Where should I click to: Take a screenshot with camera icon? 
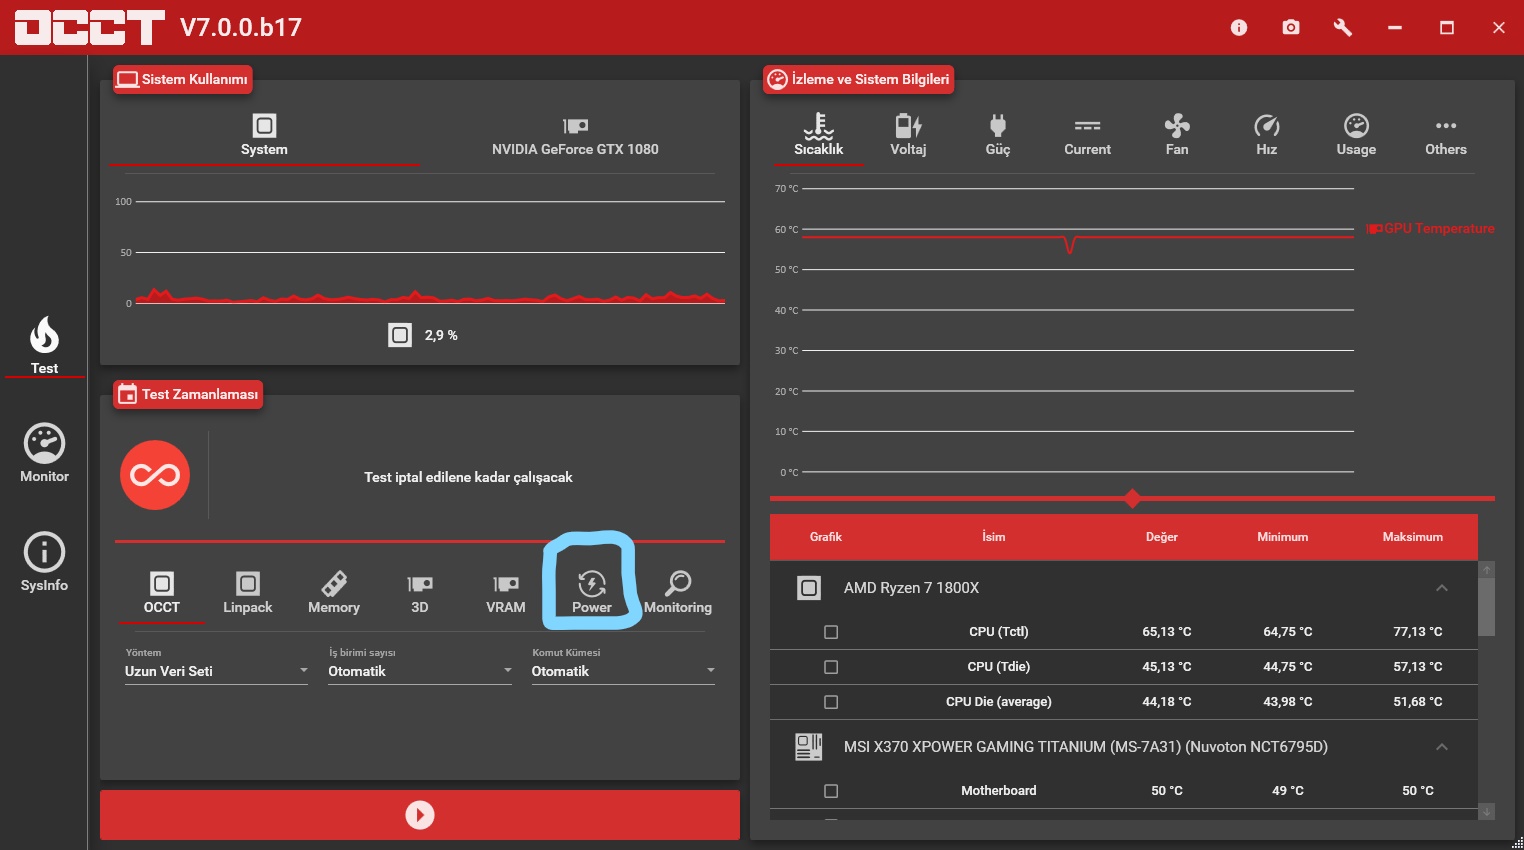[1291, 27]
